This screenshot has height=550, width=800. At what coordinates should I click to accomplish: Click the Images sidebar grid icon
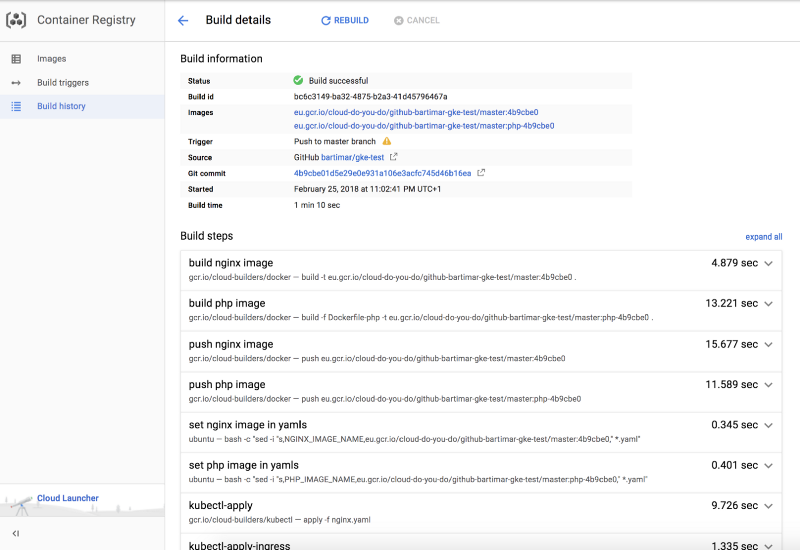pyautogui.click(x=16, y=59)
